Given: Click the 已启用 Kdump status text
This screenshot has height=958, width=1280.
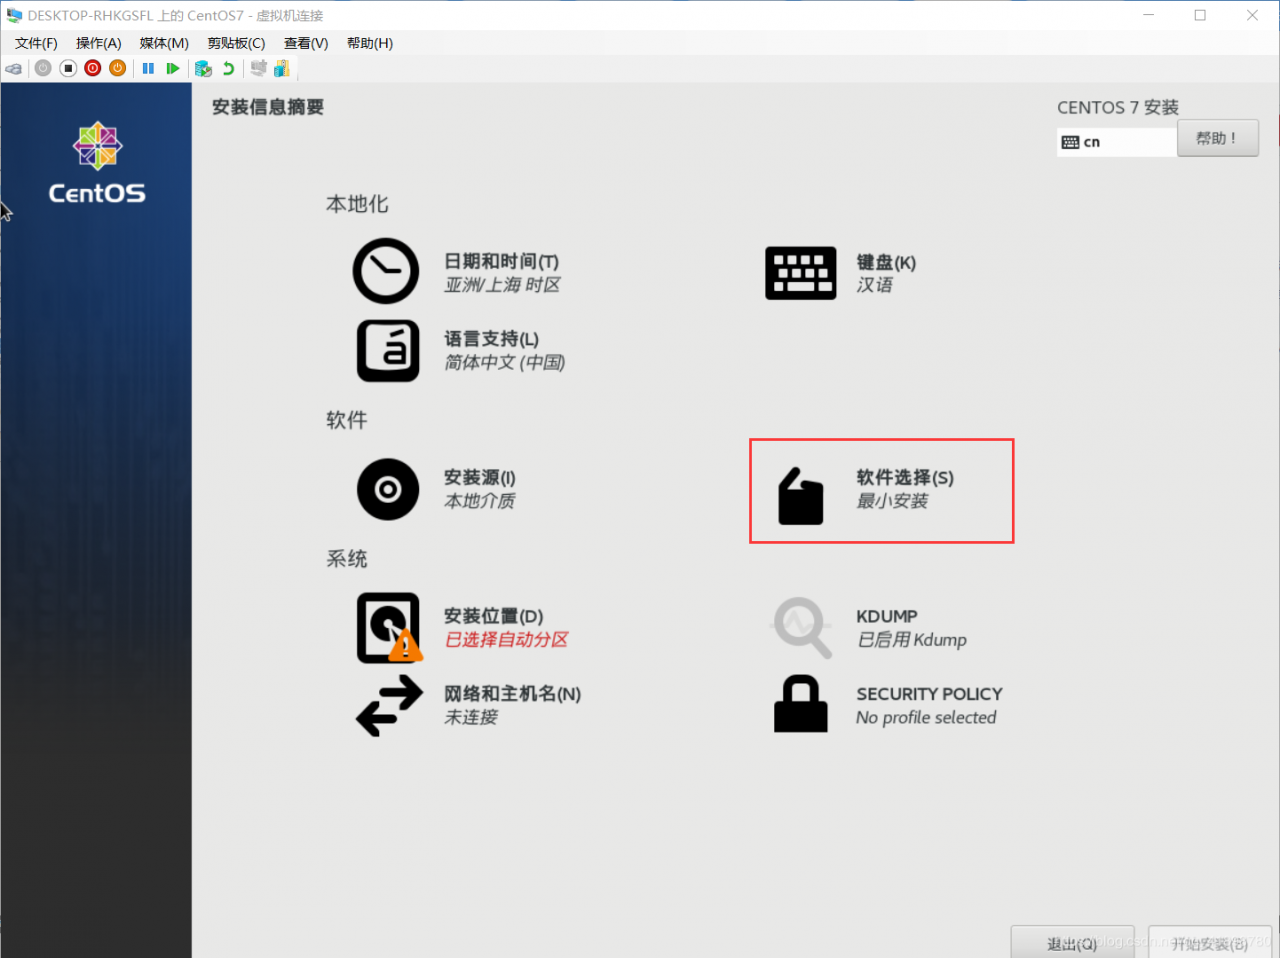Looking at the screenshot, I should click(912, 640).
